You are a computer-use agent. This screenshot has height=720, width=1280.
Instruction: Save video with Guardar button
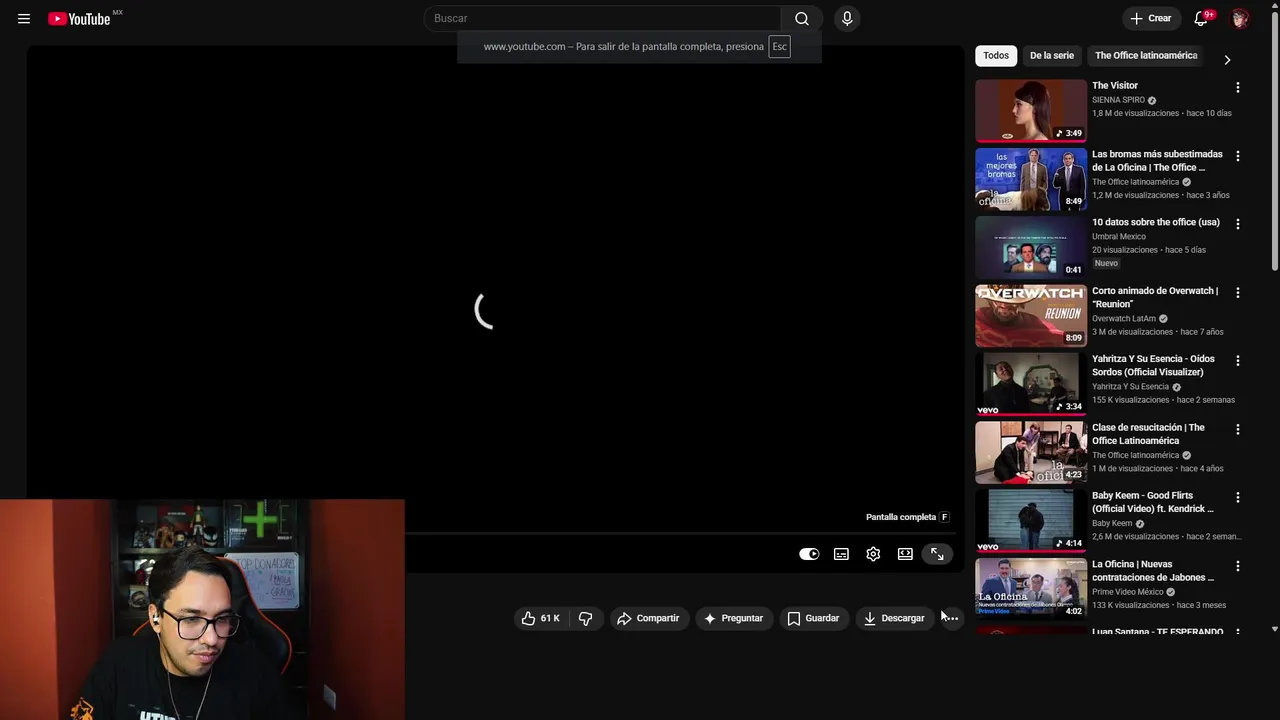[813, 618]
